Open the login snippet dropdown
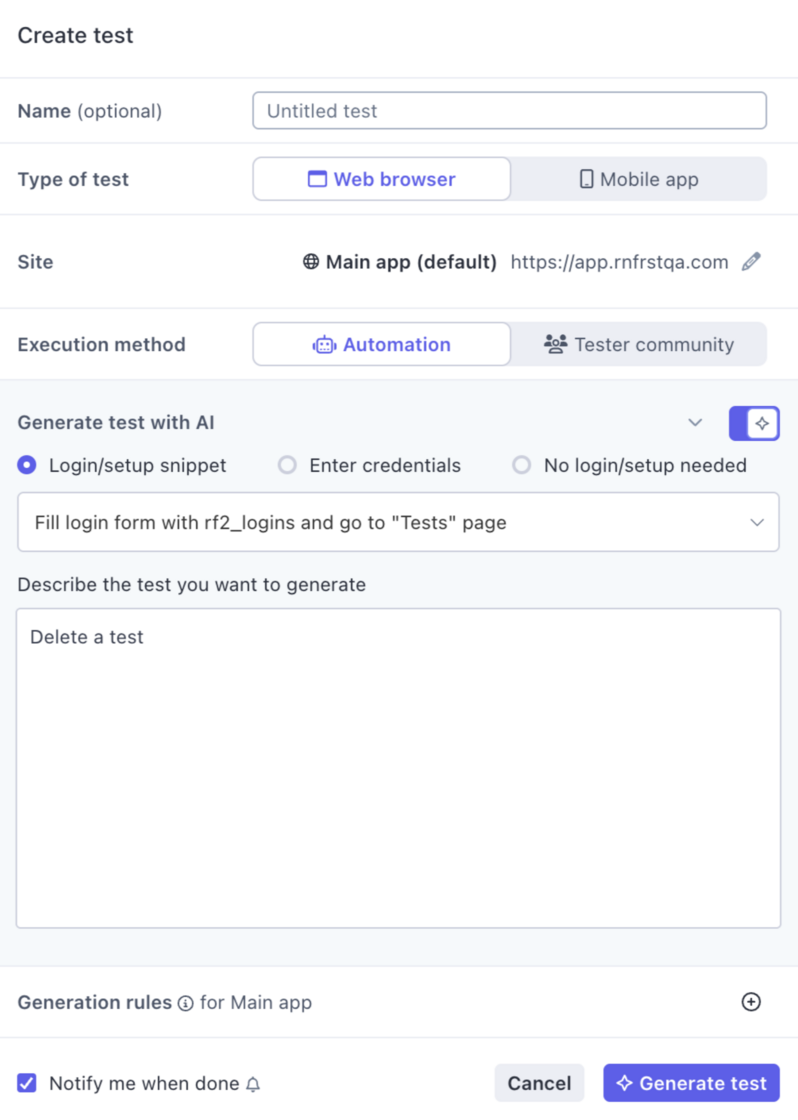The height and width of the screenshot is (1120, 798). click(398, 522)
